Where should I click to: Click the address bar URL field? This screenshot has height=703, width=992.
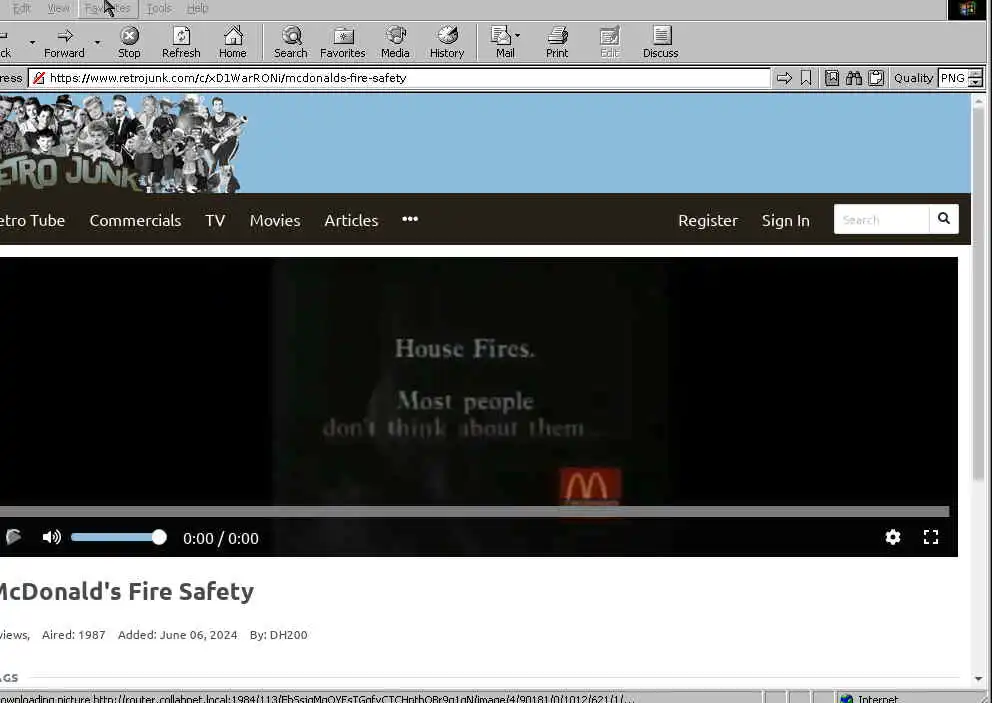[399, 78]
